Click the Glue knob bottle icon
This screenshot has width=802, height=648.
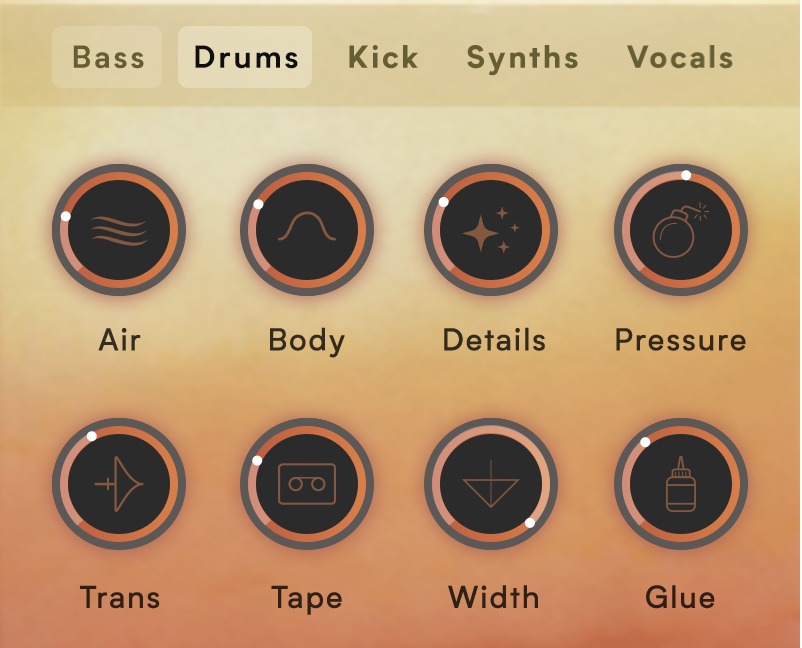(681, 484)
